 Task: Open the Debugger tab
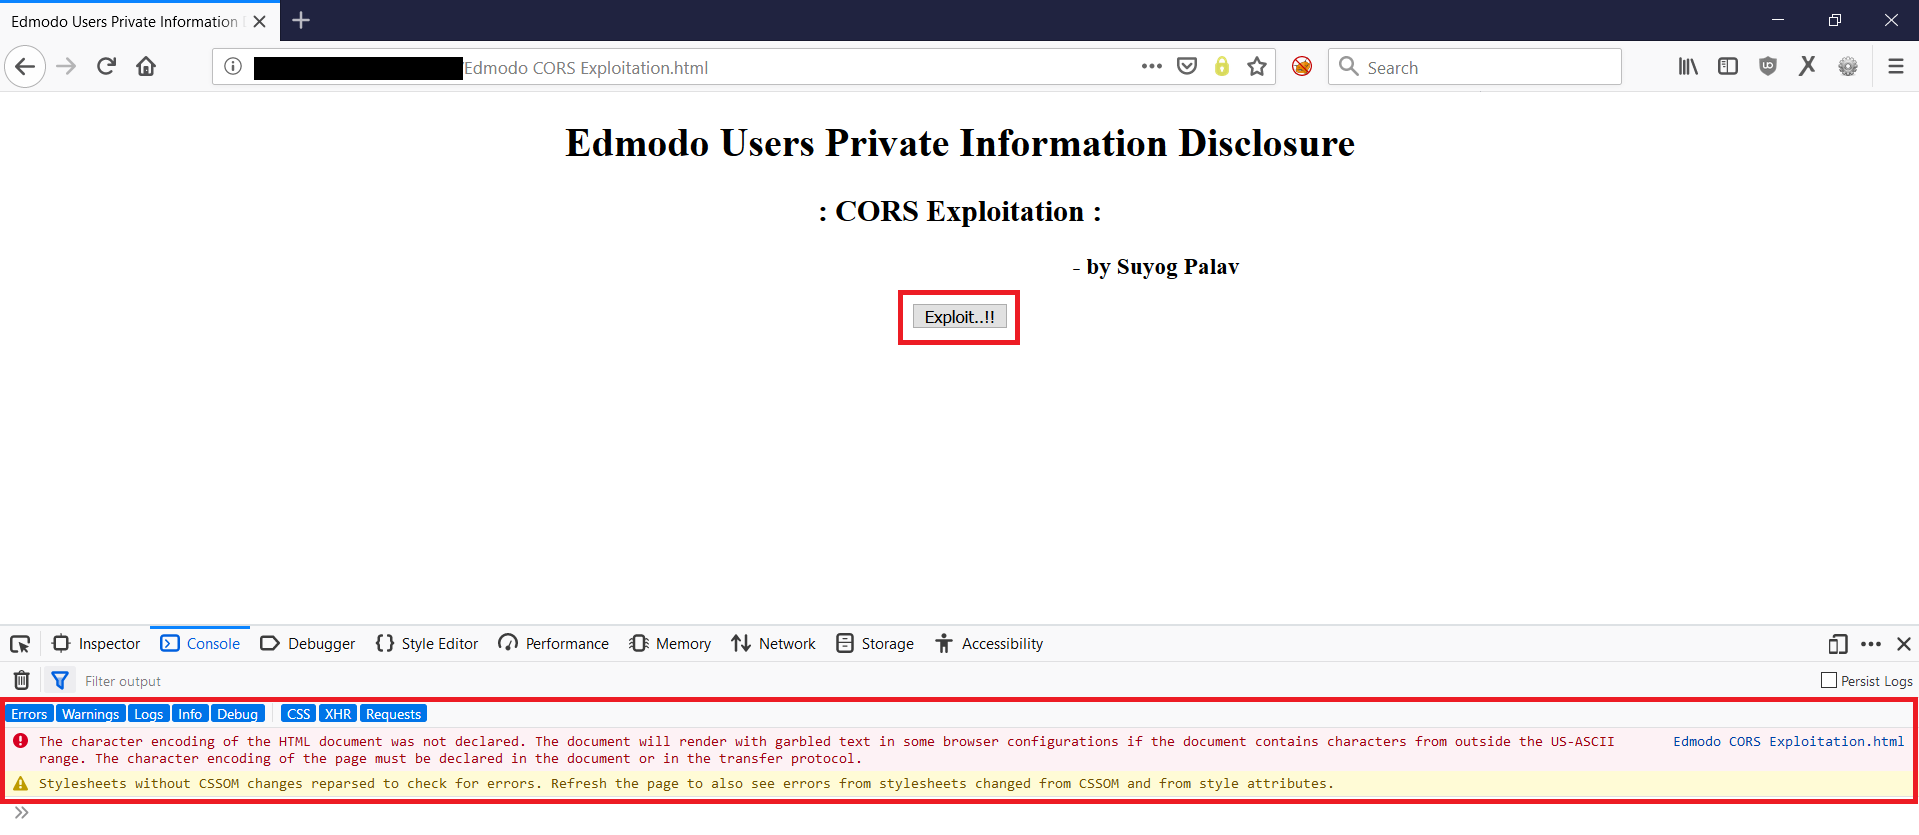pos(307,644)
